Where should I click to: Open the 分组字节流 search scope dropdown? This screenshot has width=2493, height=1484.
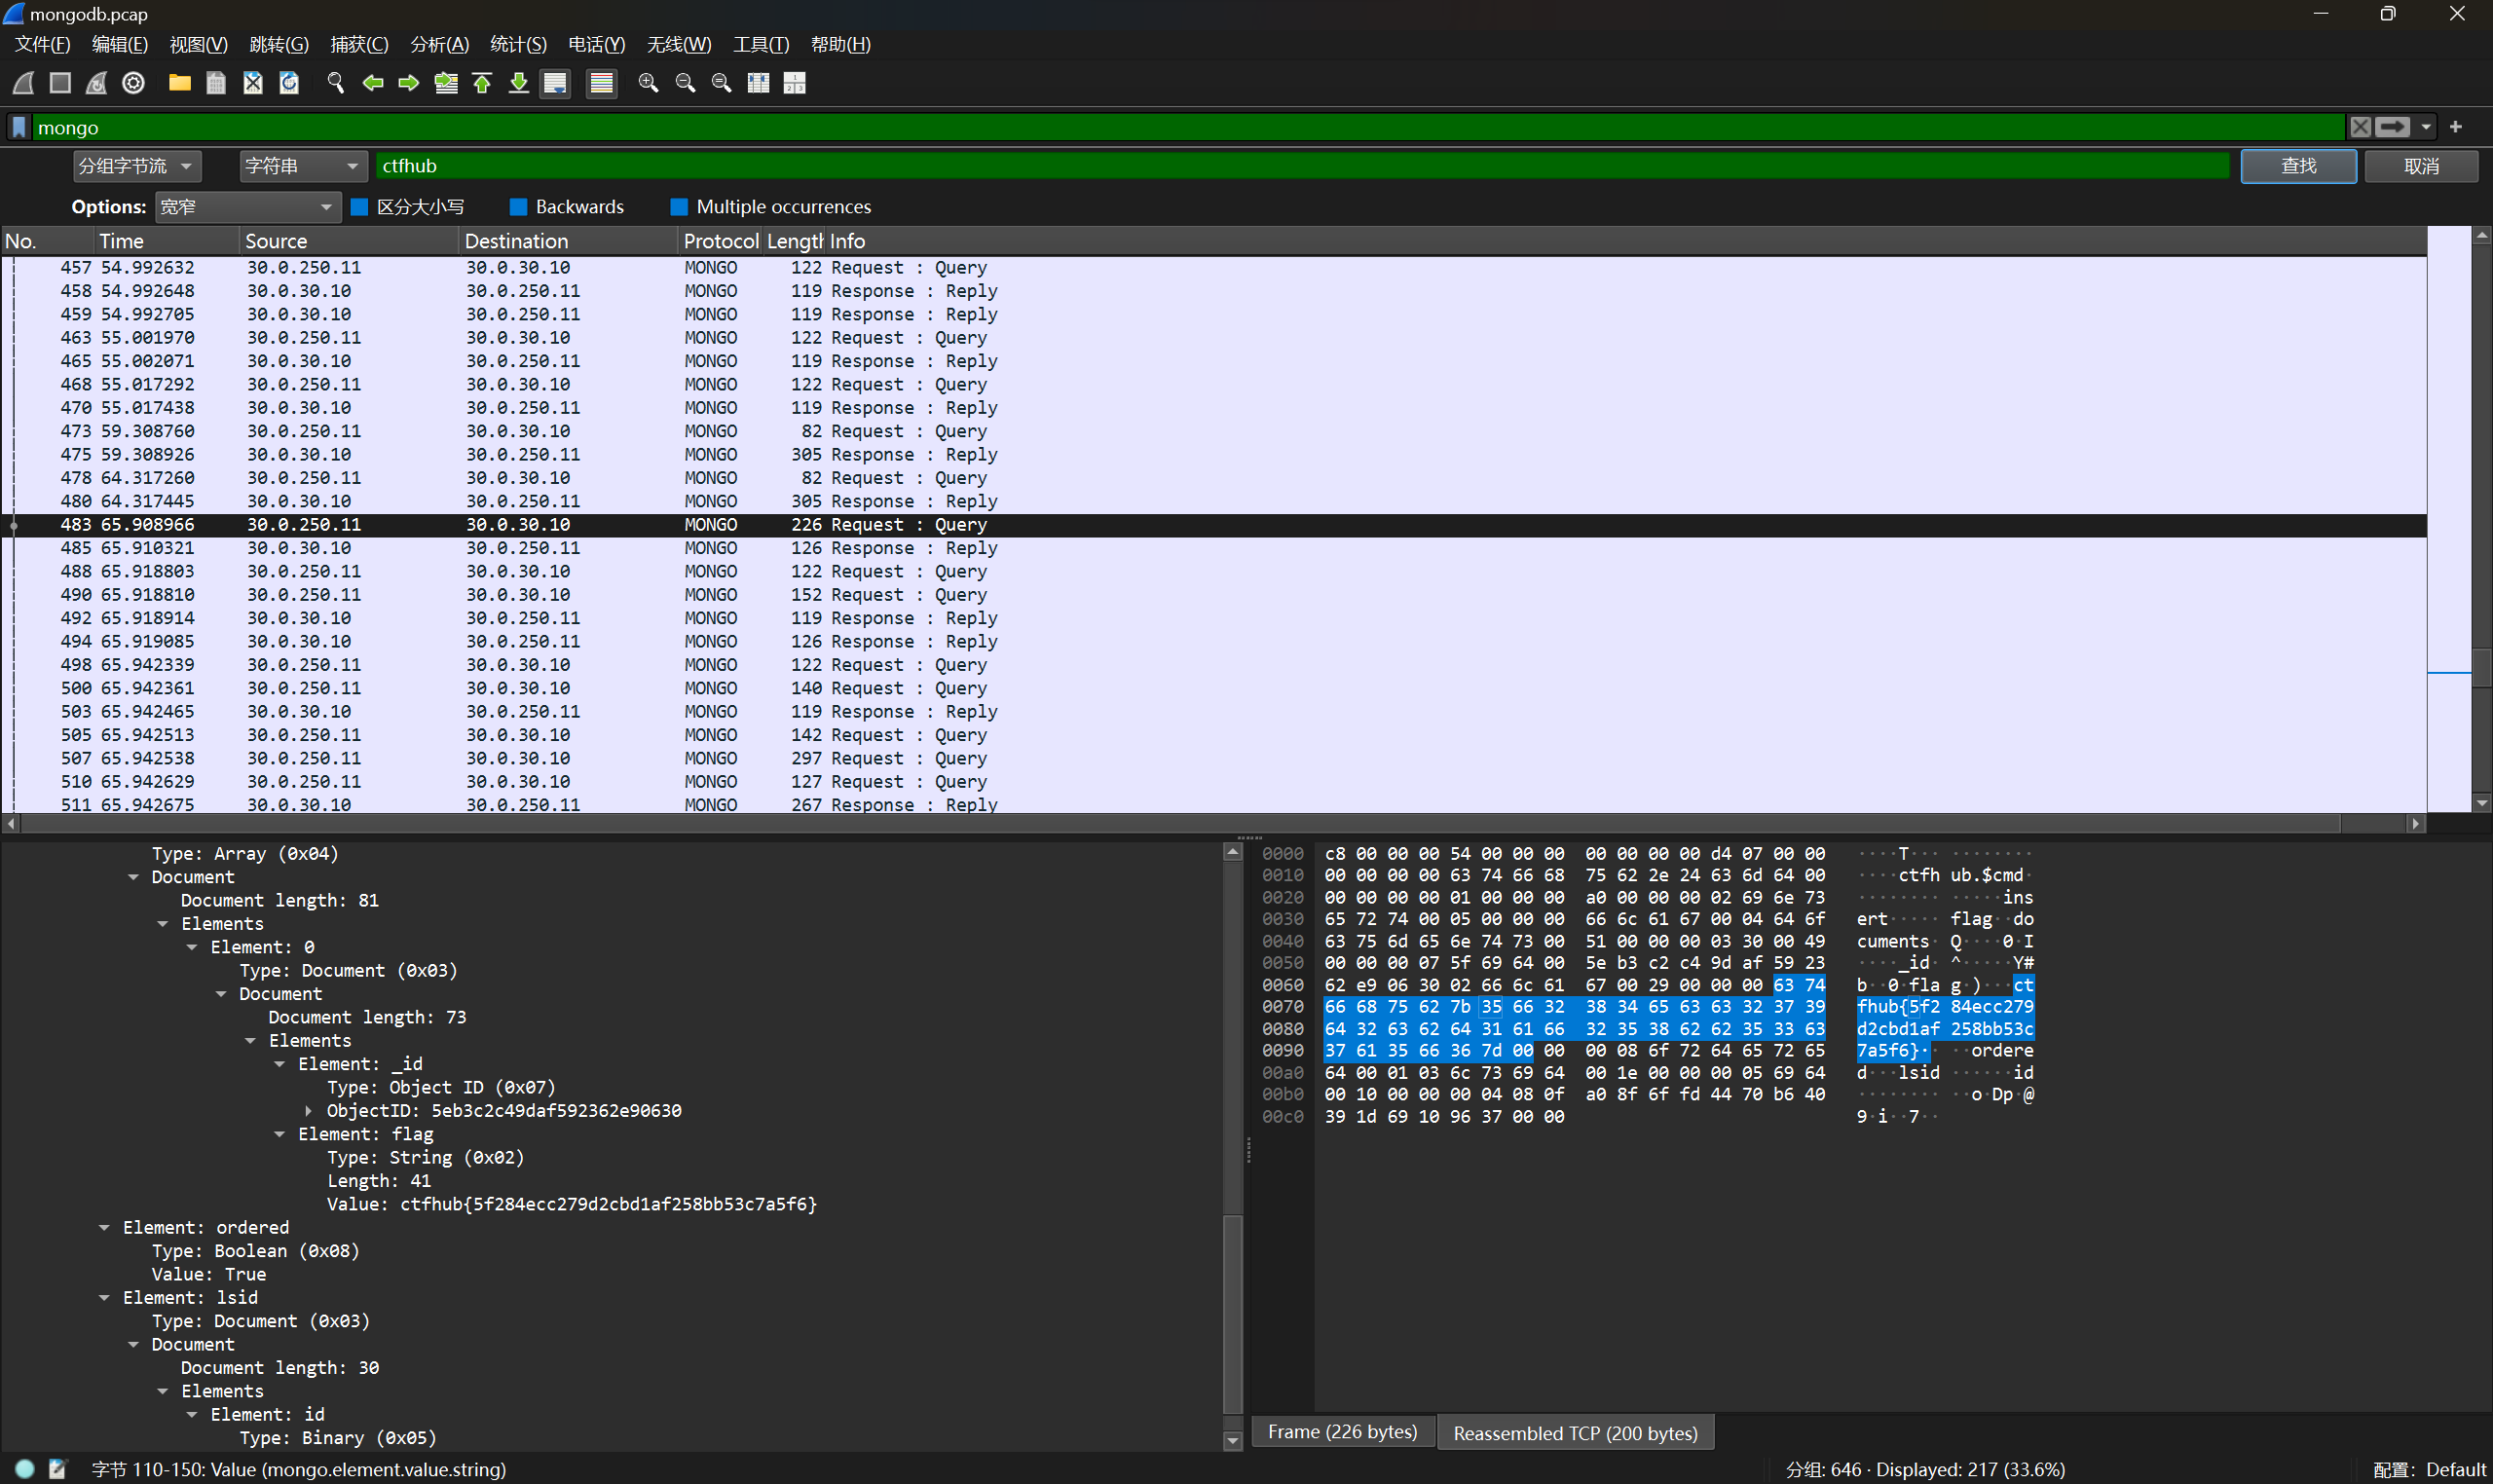coord(137,166)
